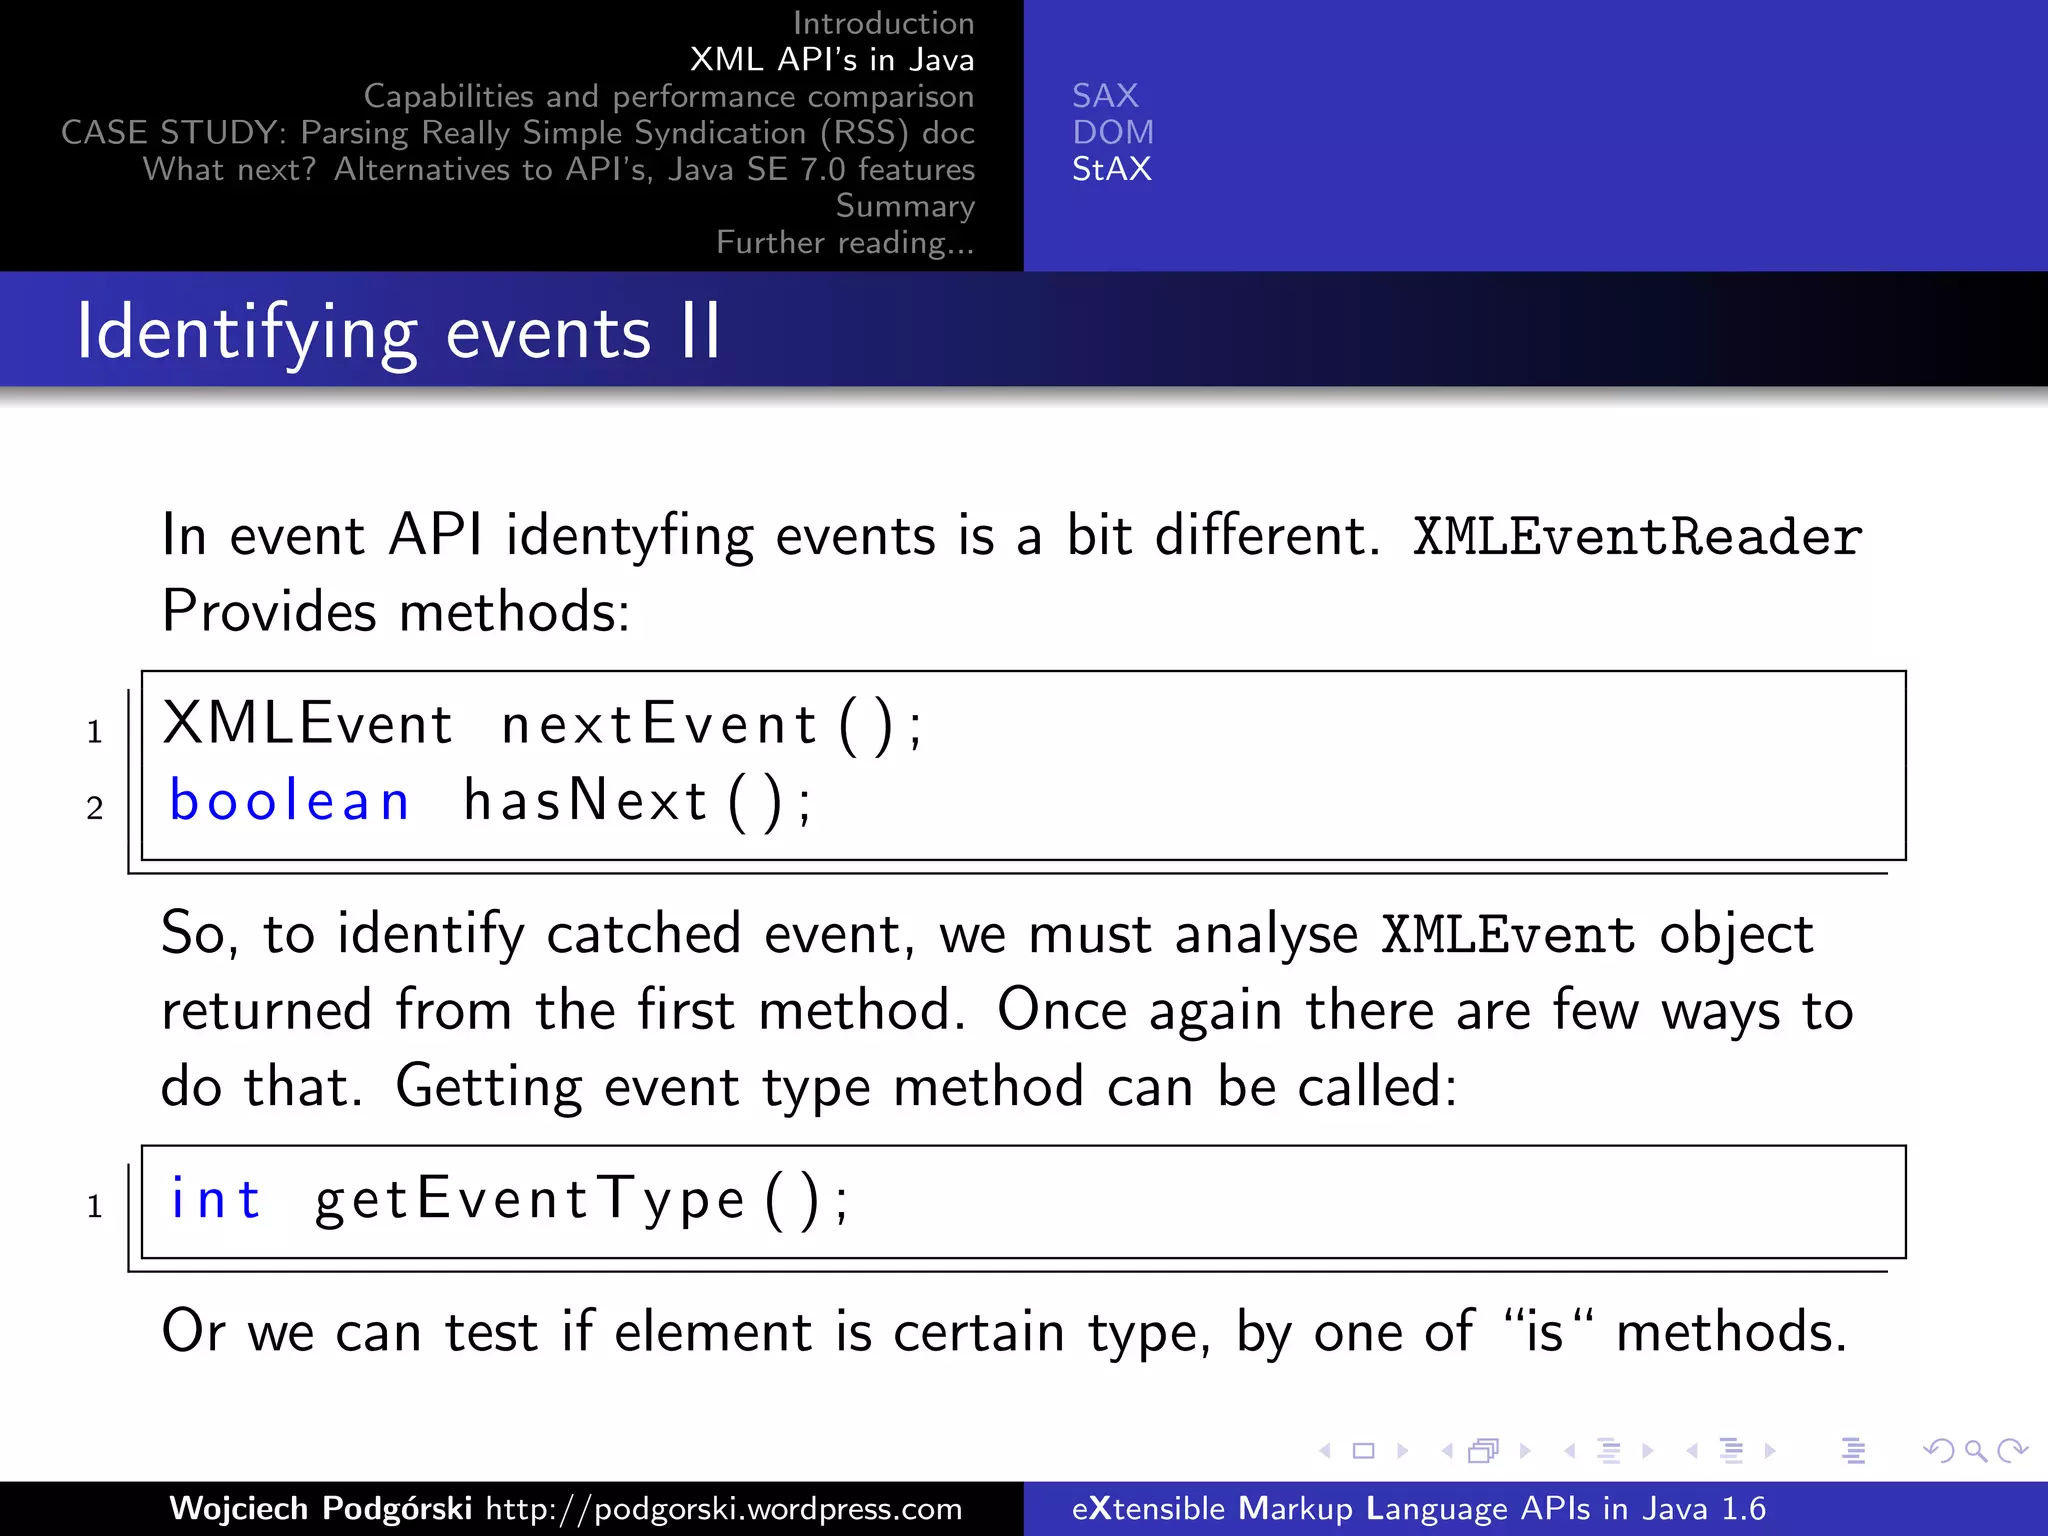Click the 'boolean hasNext();' code line
The width and height of the screenshot is (2048, 1536).
489,801
